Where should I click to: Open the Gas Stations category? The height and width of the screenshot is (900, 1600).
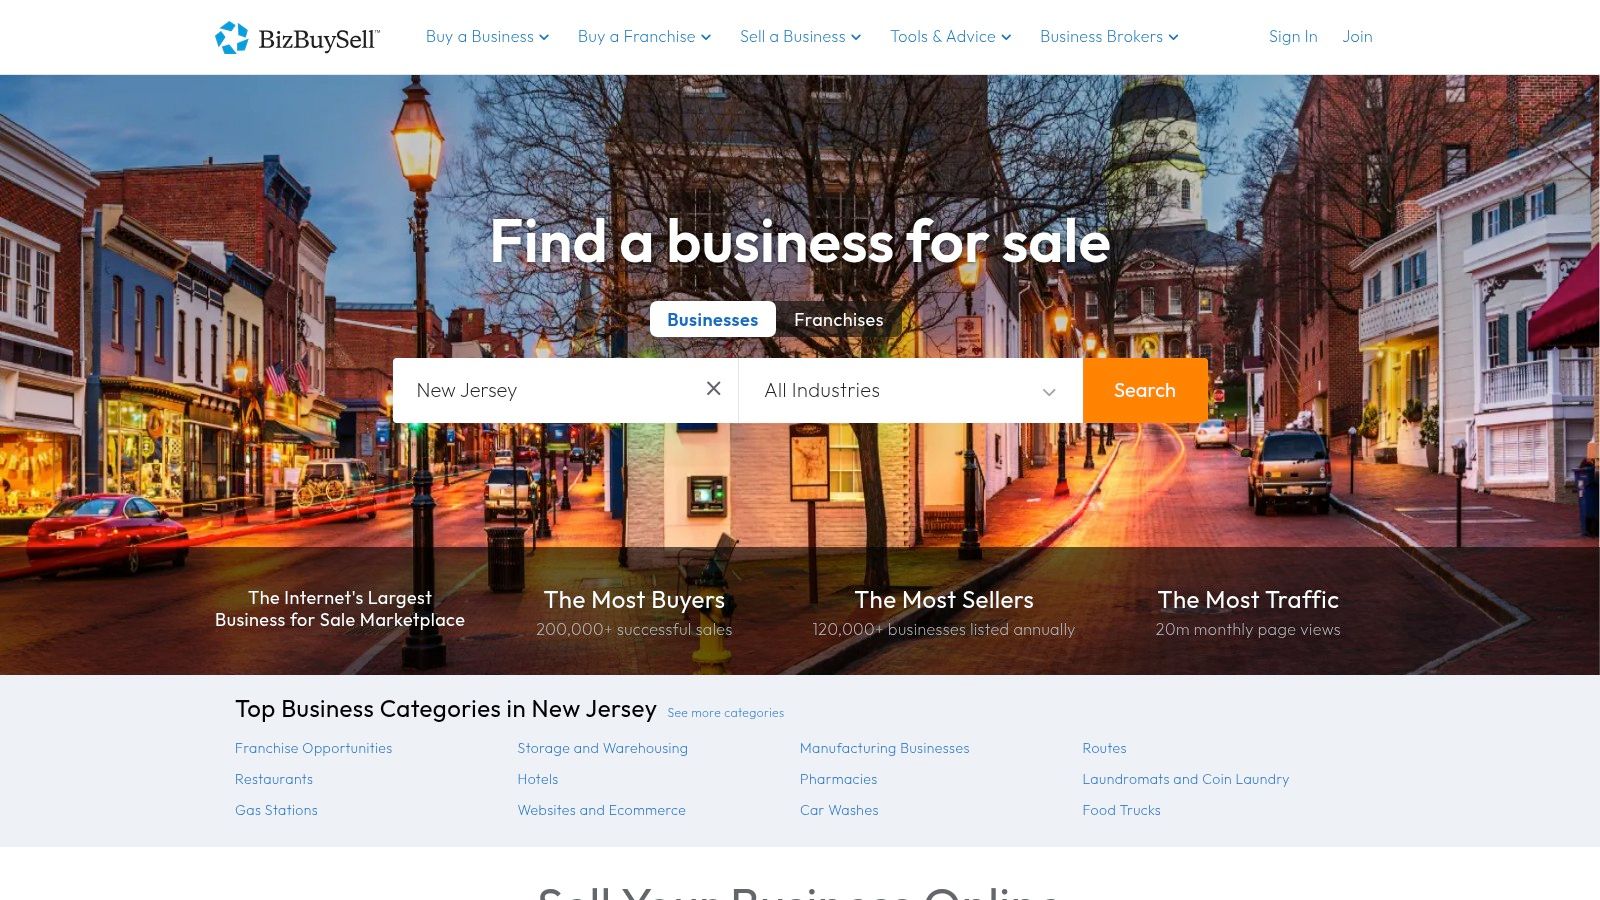(x=276, y=810)
